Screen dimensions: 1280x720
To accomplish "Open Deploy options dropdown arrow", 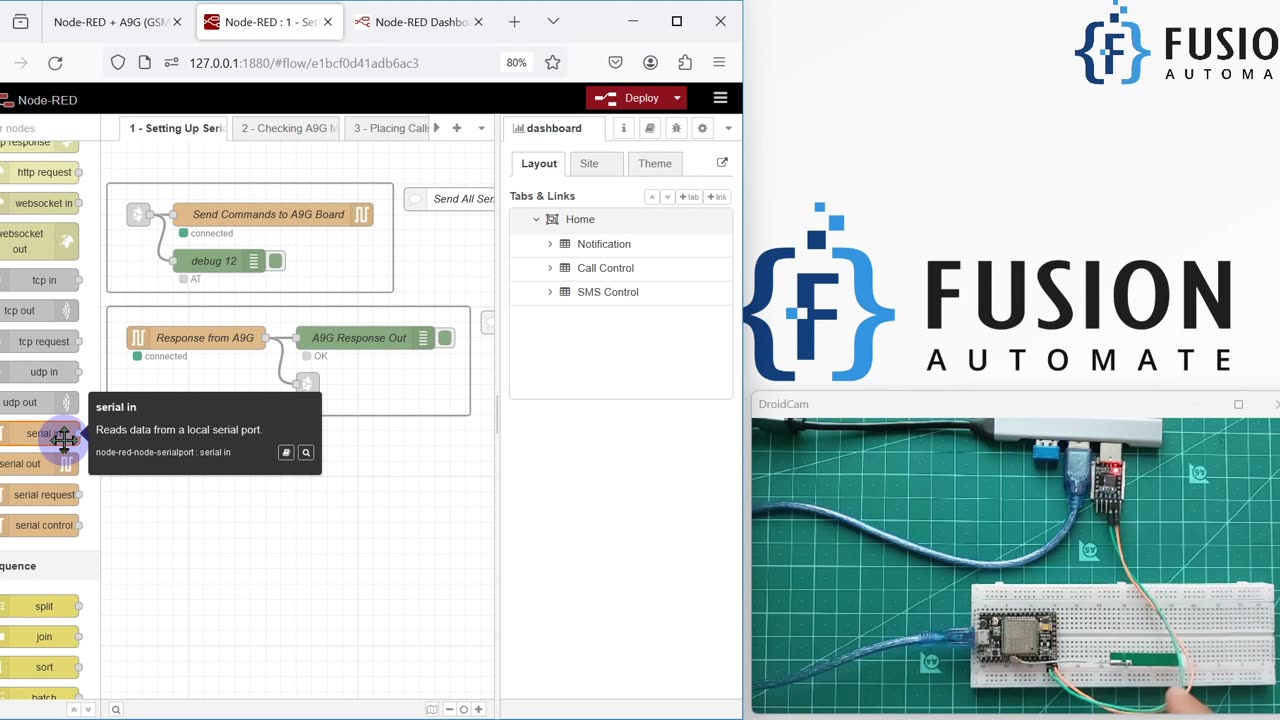I will (677, 98).
